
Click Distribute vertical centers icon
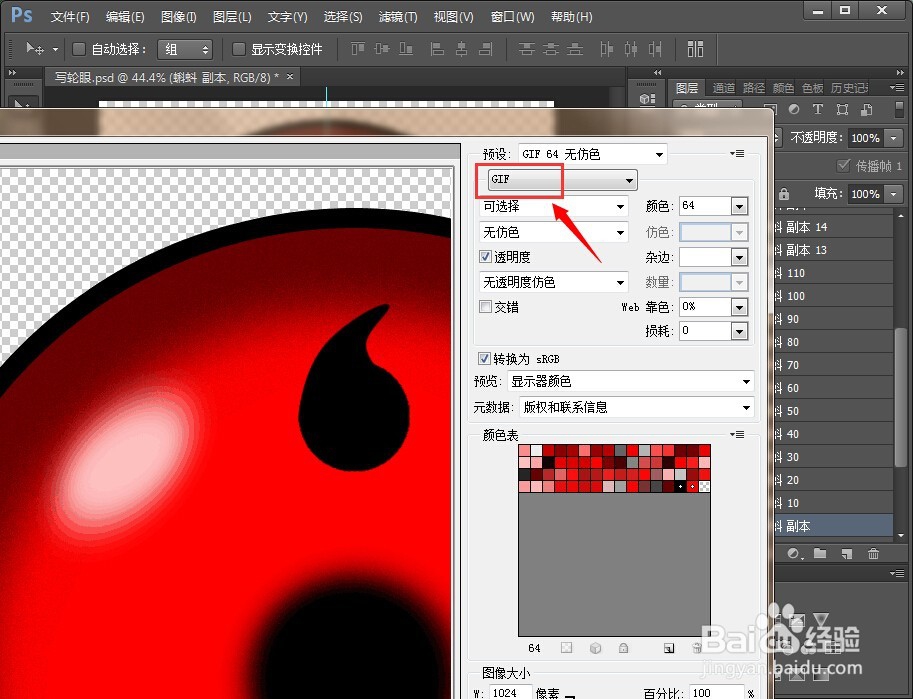(551, 49)
